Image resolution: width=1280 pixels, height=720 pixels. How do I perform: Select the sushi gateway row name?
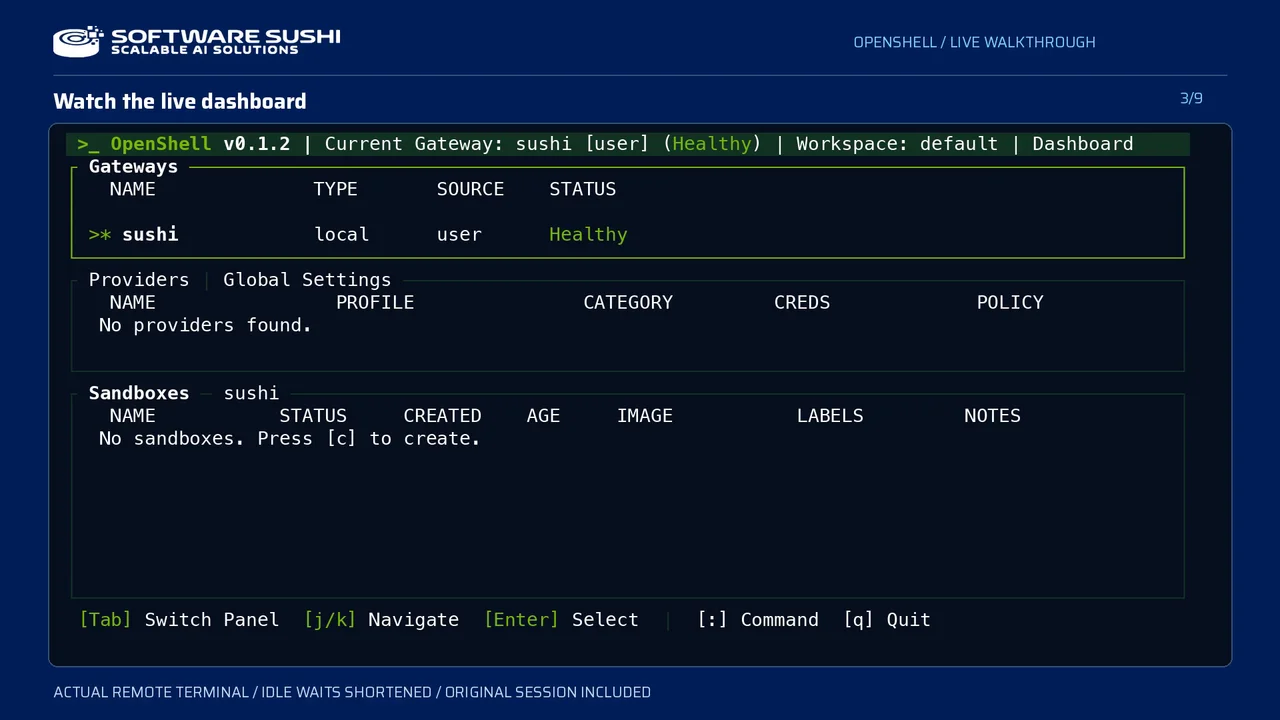coord(150,235)
